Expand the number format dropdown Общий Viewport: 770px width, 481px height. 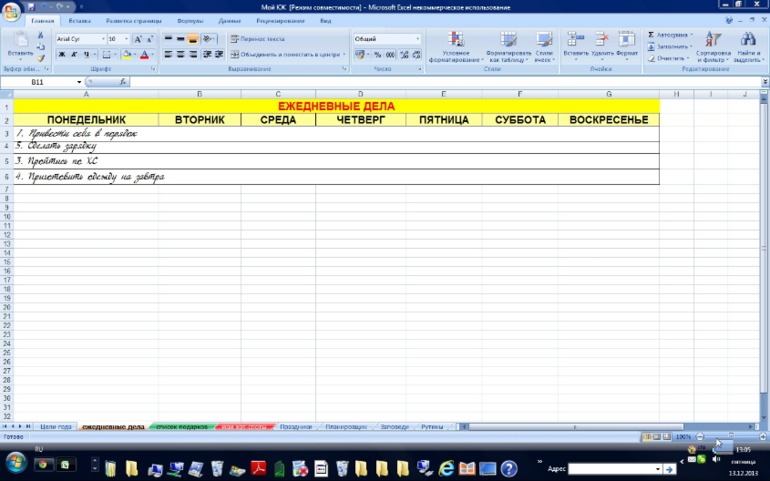pyautogui.click(x=387, y=39)
